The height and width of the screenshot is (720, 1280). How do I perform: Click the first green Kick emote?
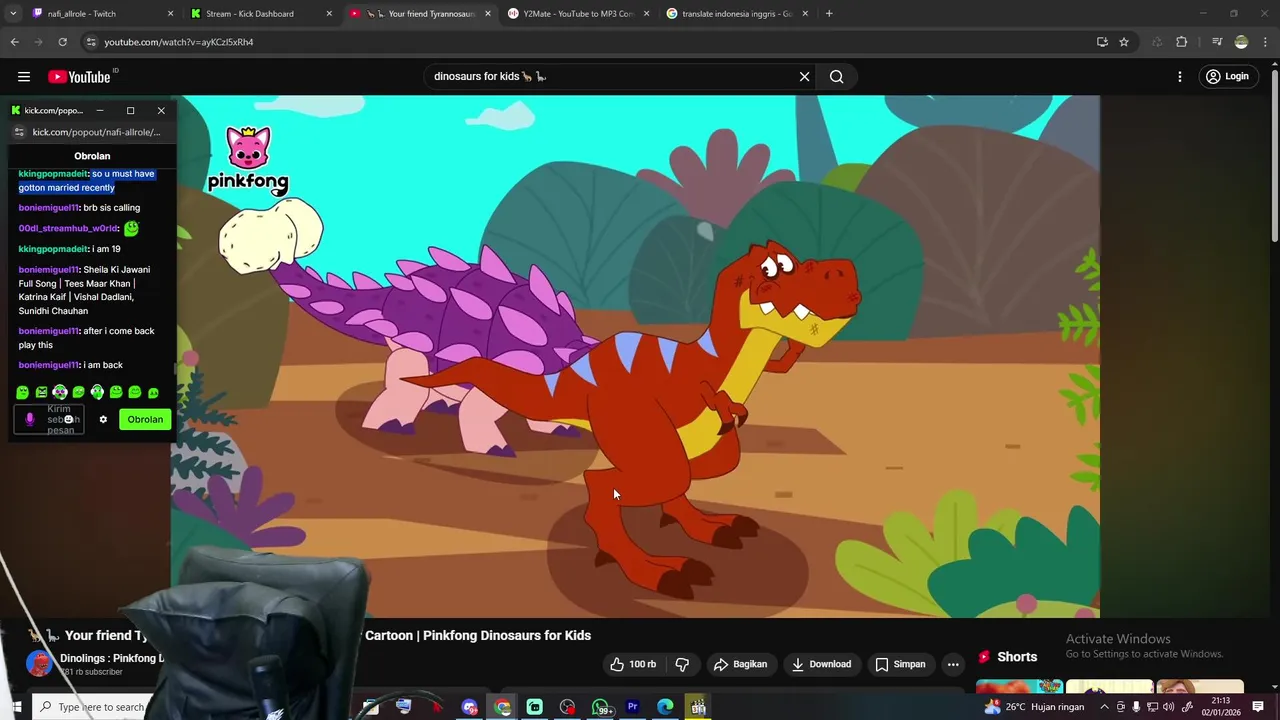[22, 393]
